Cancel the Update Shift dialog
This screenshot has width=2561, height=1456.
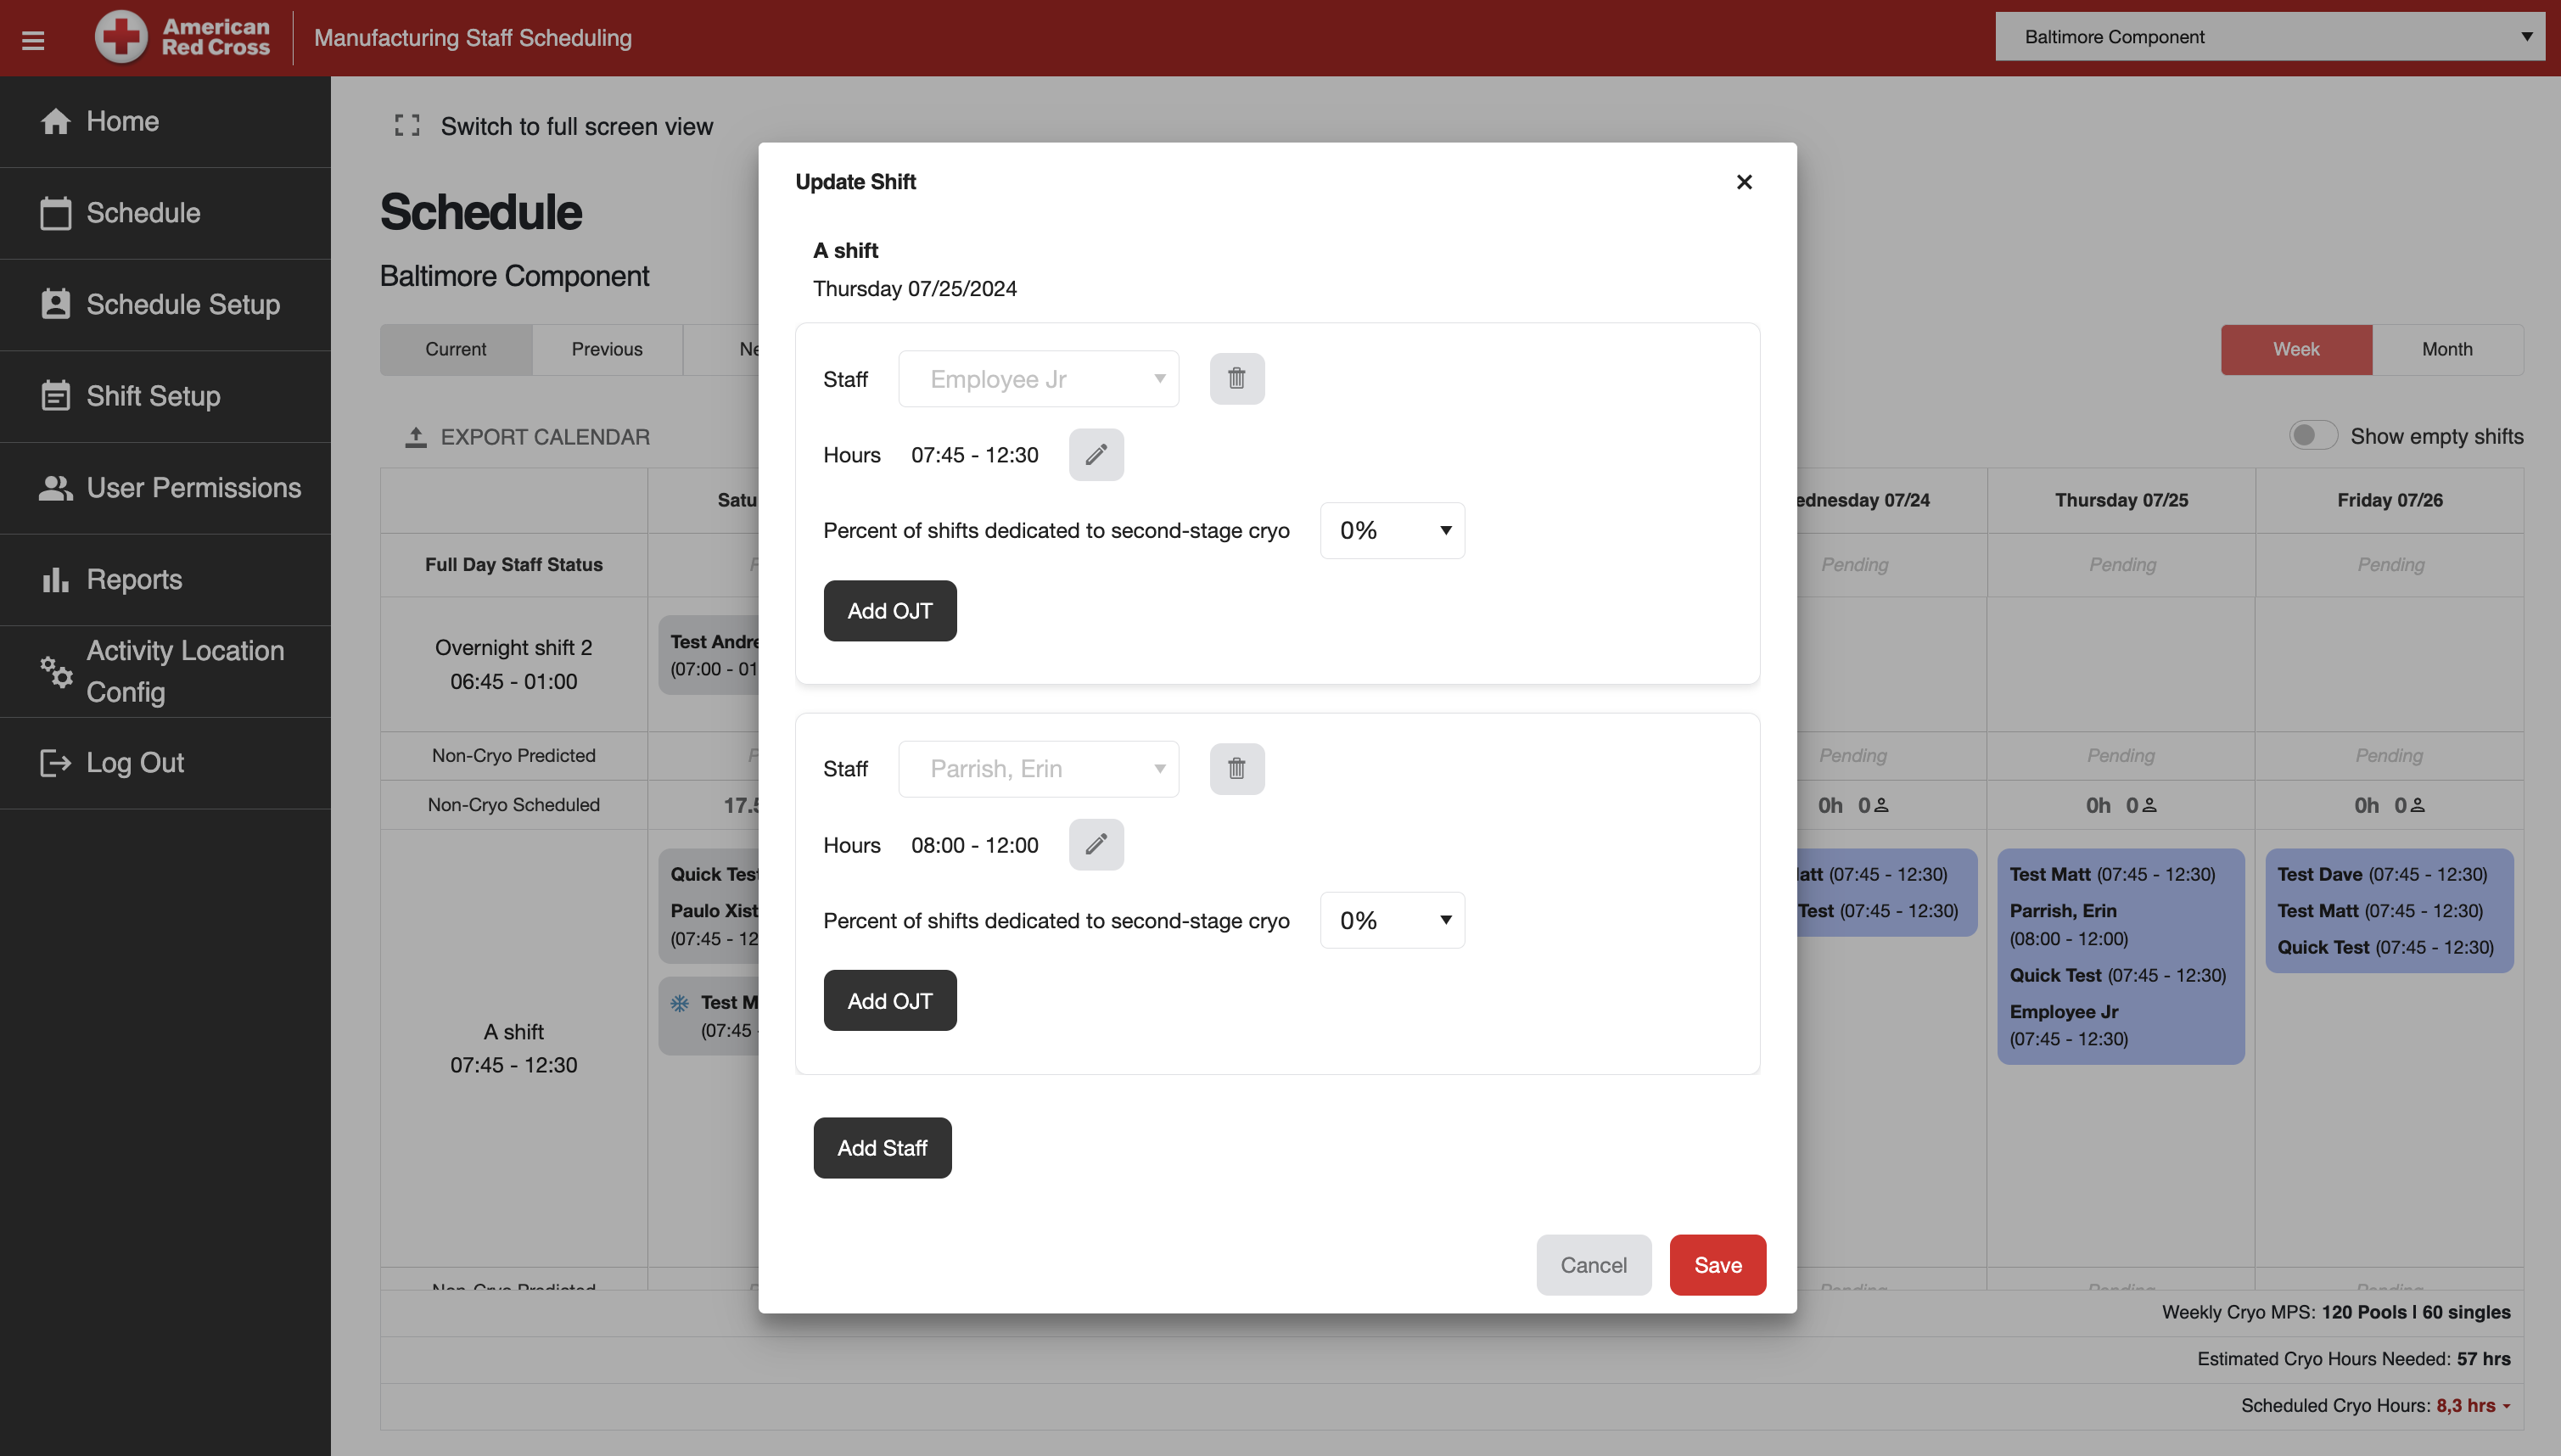point(1594,1264)
